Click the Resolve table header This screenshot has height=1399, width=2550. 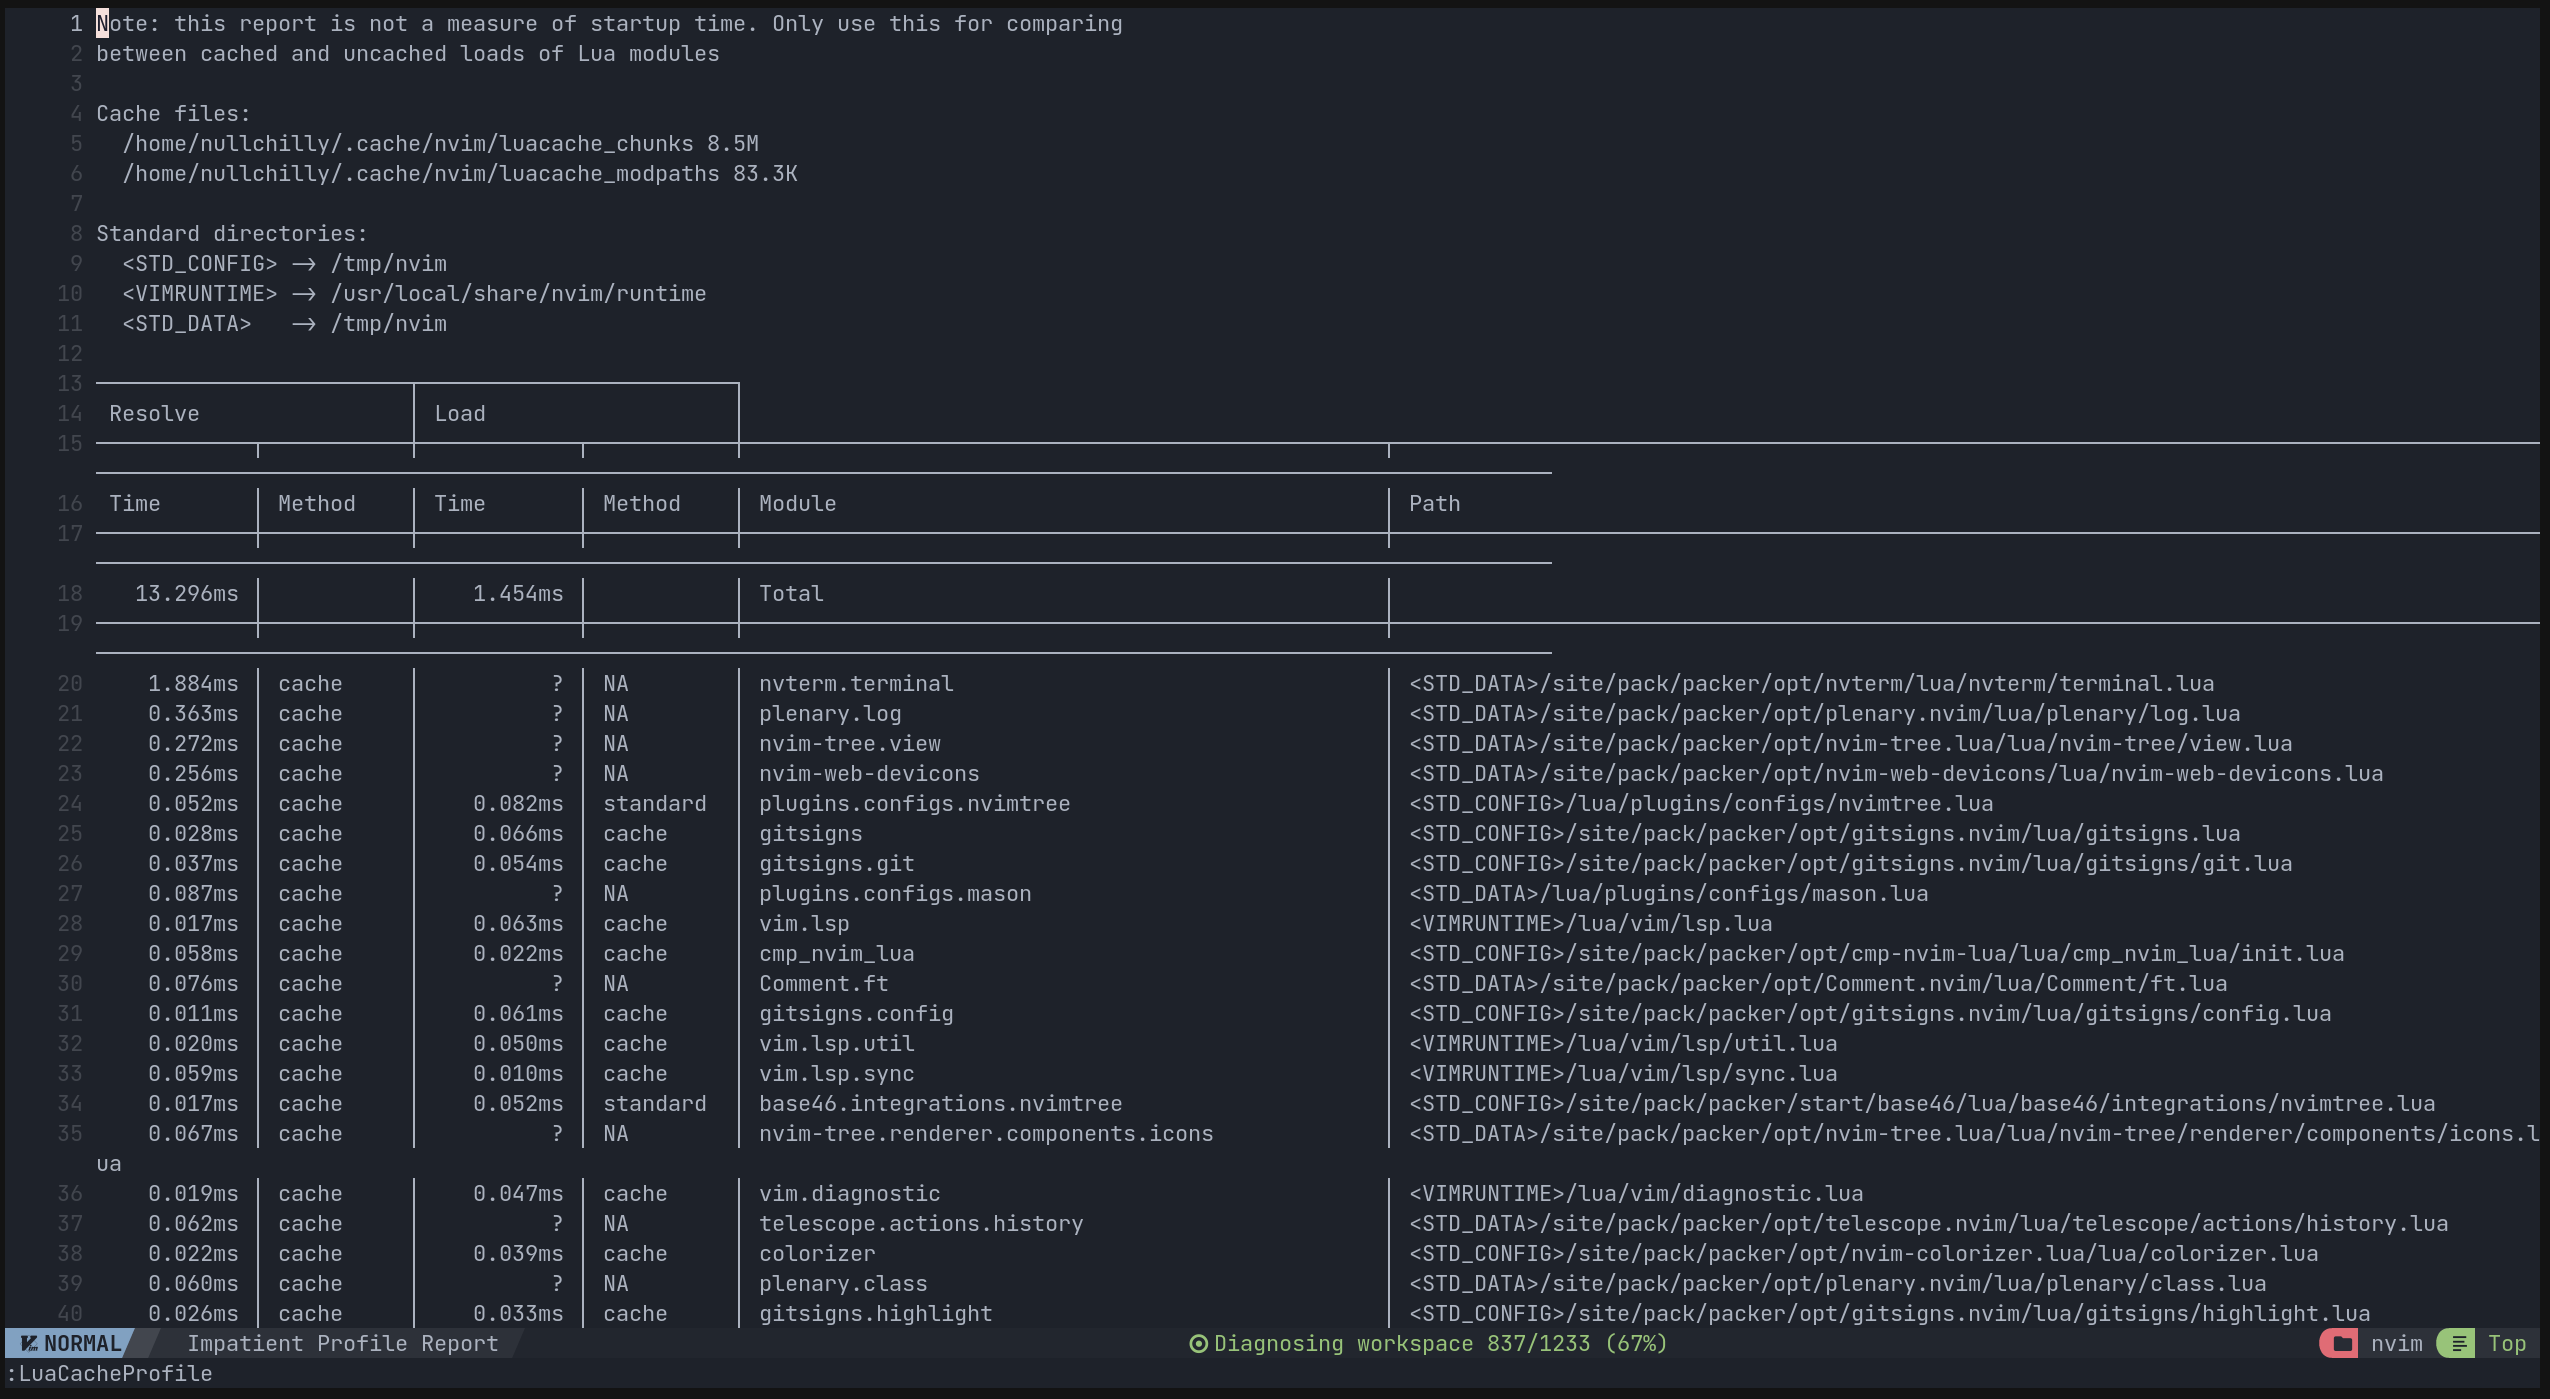coord(152,413)
